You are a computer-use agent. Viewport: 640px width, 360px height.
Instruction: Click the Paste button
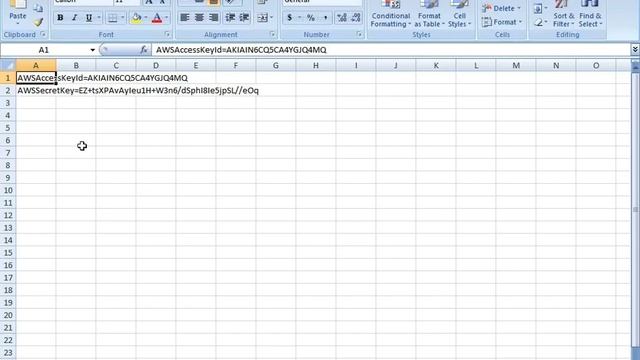(x=18, y=11)
